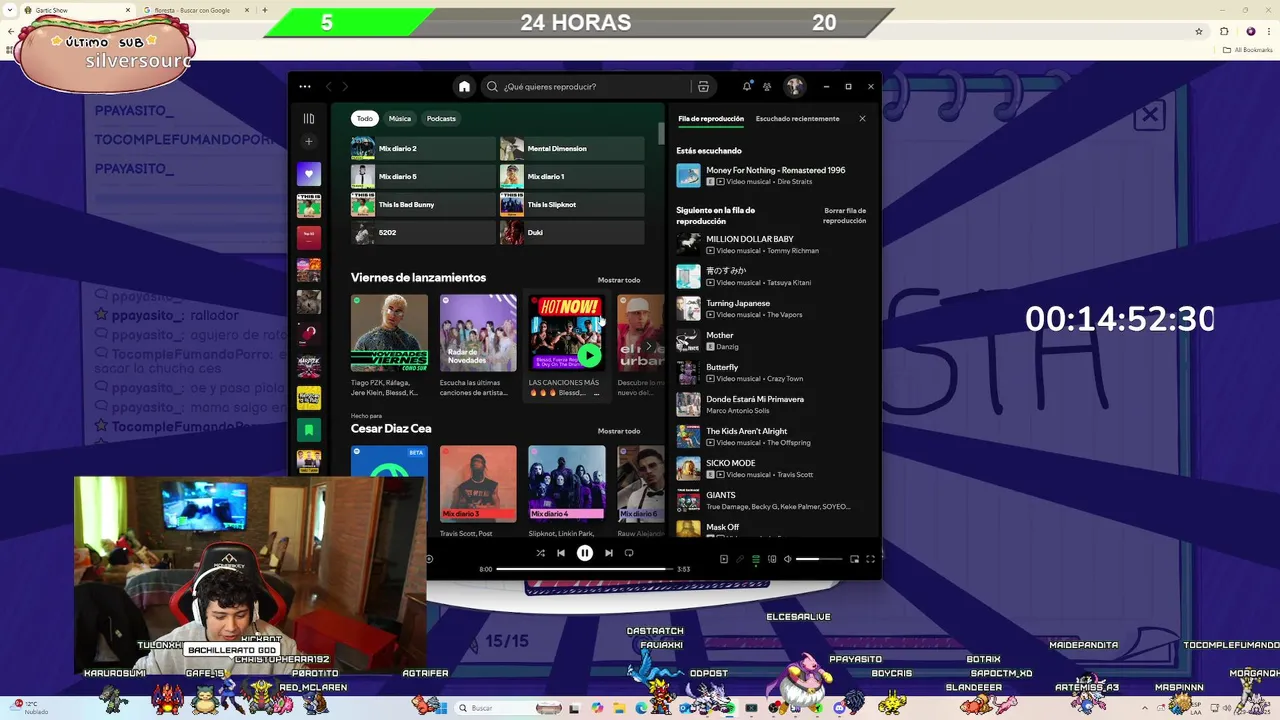Screen dimensions: 1280x720
Task: Pause playback with the pause button
Action: coord(585,553)
